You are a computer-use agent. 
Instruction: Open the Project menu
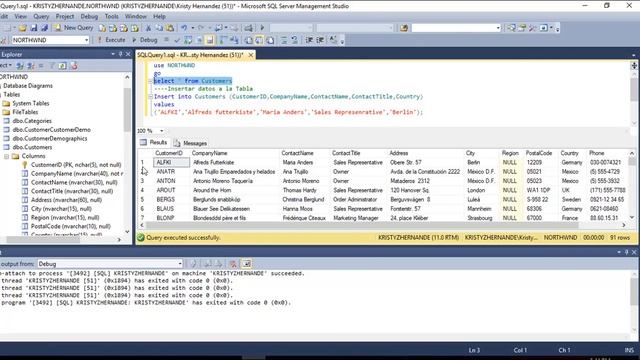[65, 16]
